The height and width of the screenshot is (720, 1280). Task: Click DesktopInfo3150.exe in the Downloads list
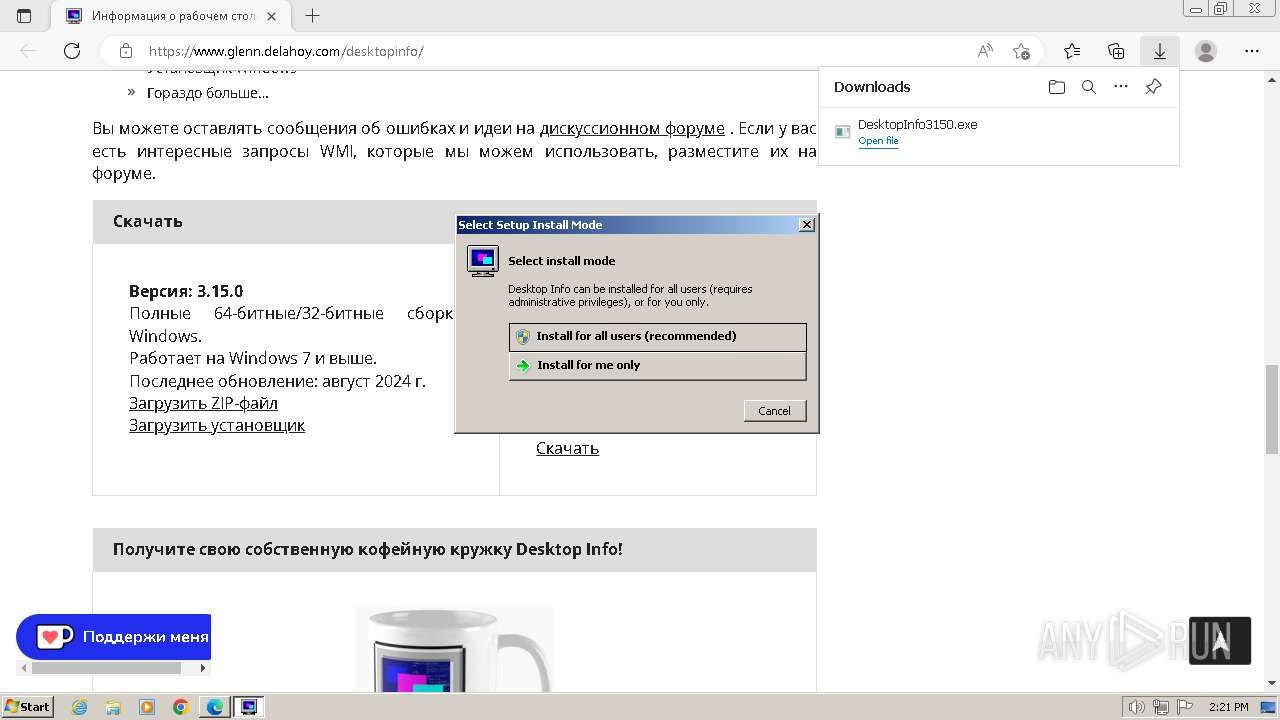pos(917,125)
